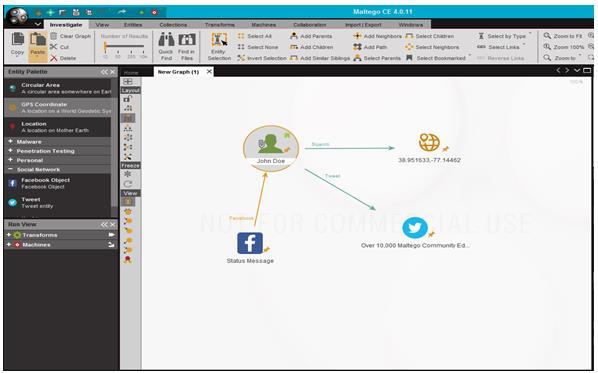Click the GPS coordinate globe entity

click(429, 142)
